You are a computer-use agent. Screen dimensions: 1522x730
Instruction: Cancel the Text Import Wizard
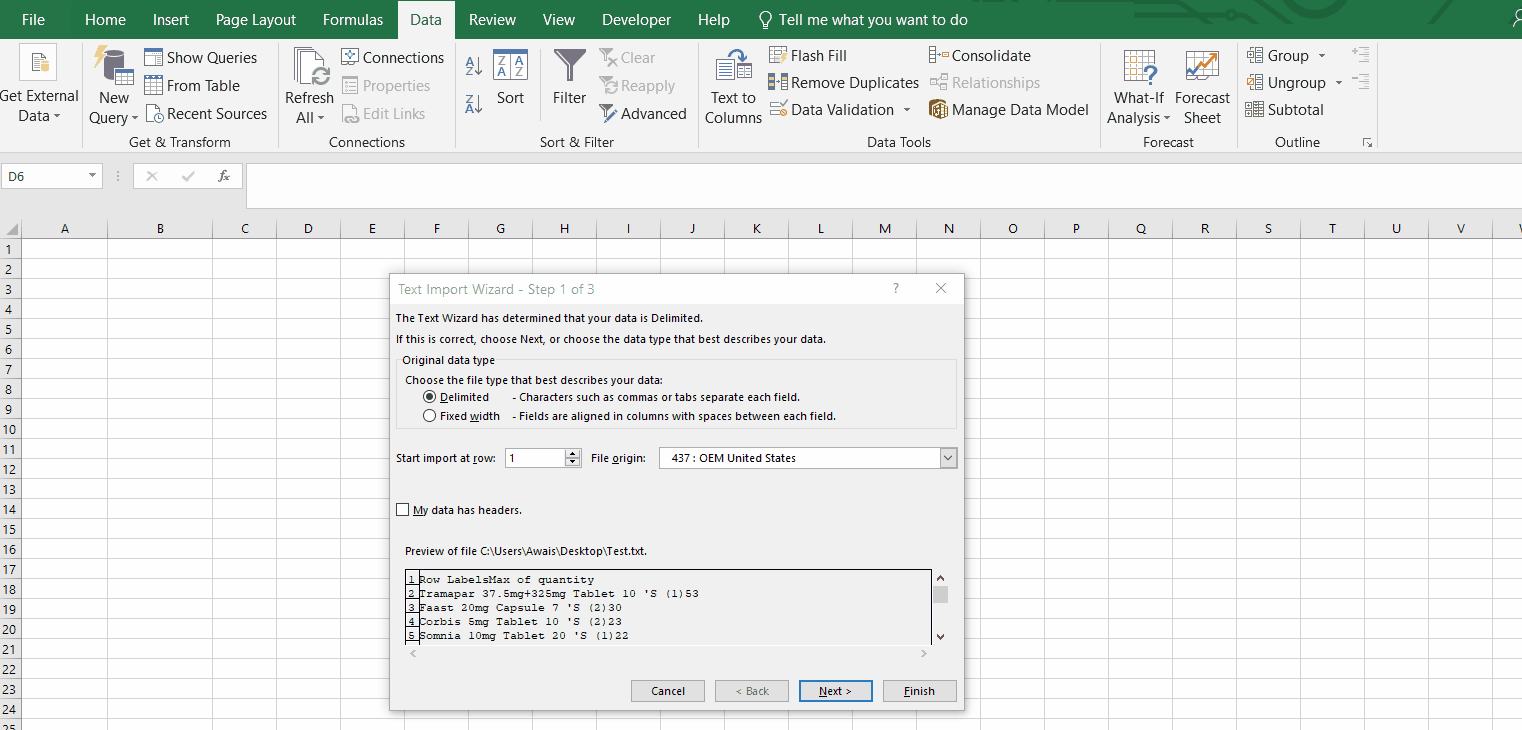(x=668, y=691)
